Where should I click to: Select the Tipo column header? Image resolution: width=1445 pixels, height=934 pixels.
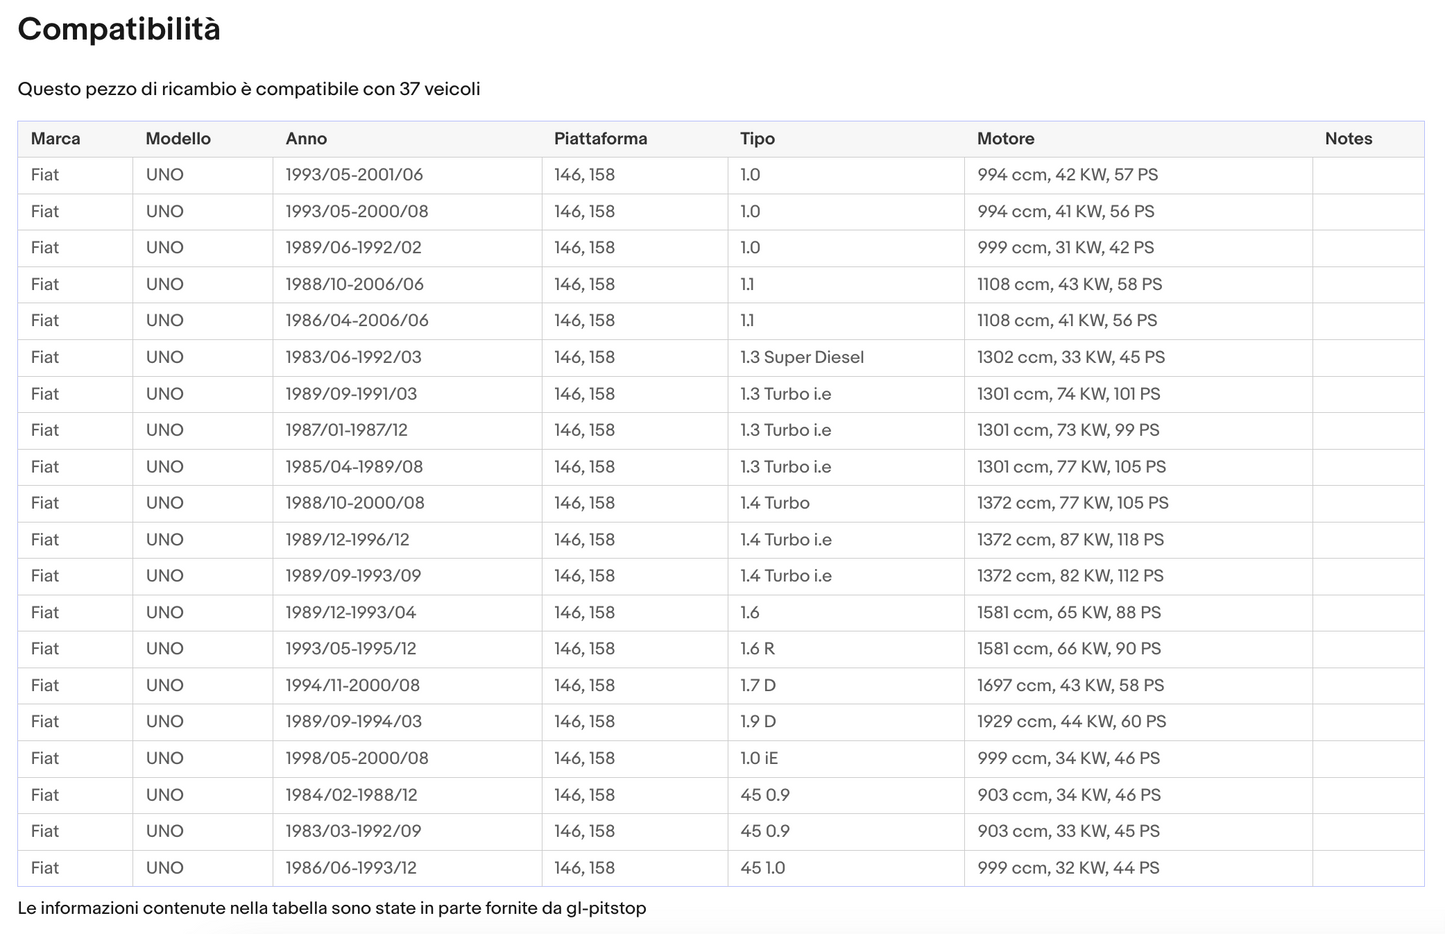757,139
